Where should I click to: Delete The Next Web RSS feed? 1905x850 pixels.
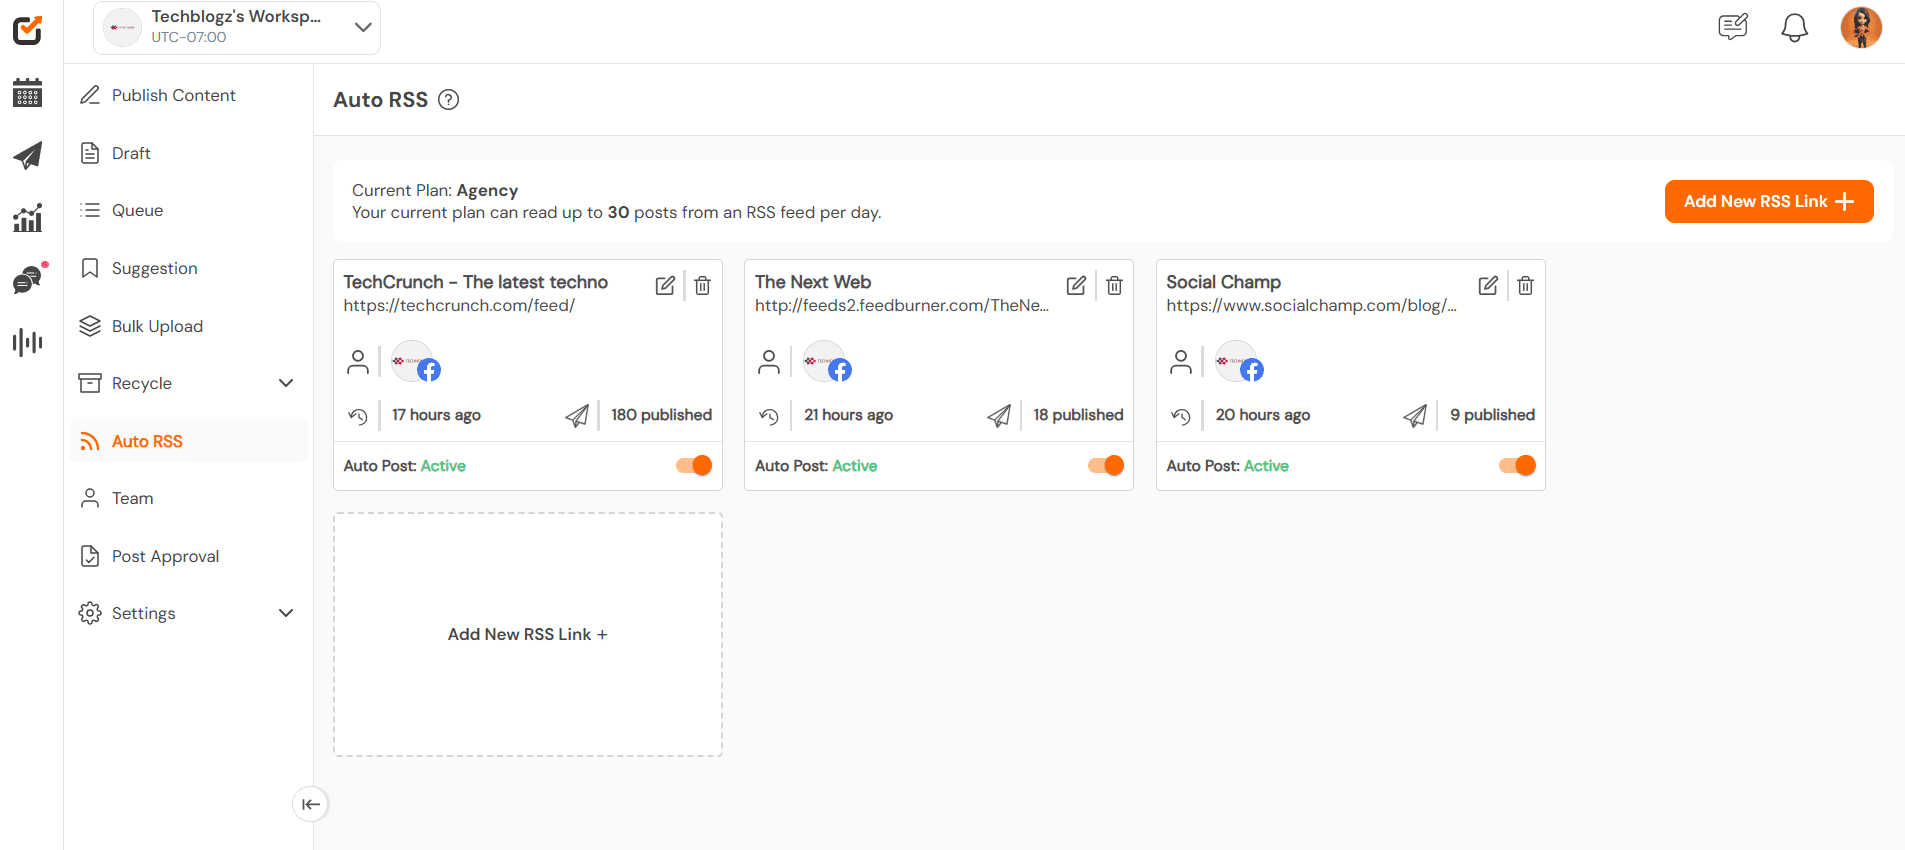tap(1114, 285)
